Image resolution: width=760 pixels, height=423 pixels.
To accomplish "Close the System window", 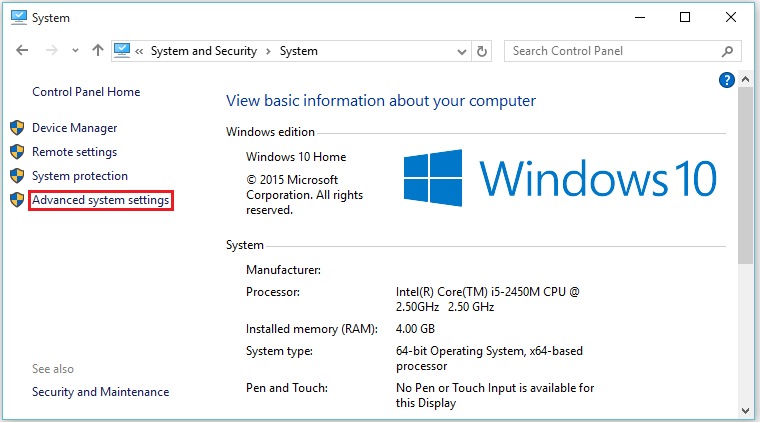I will point(731,17).
